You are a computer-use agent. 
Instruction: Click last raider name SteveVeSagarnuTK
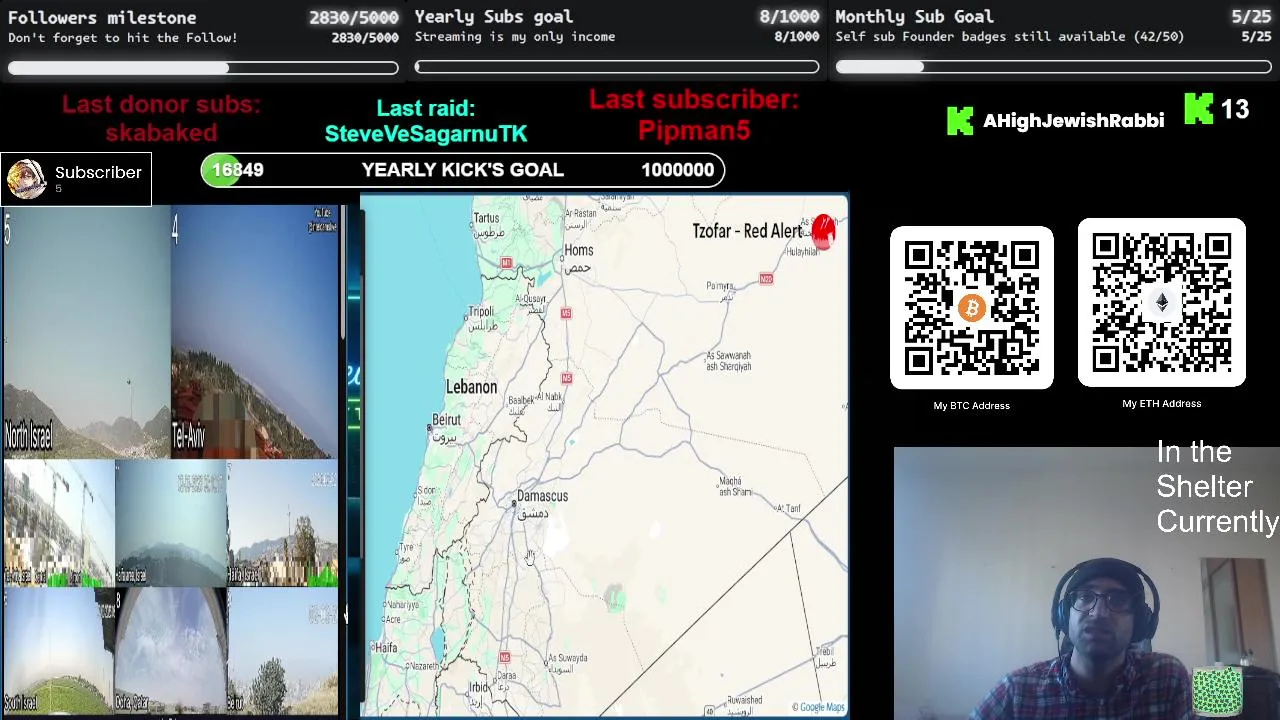click(x=425, y=134)
